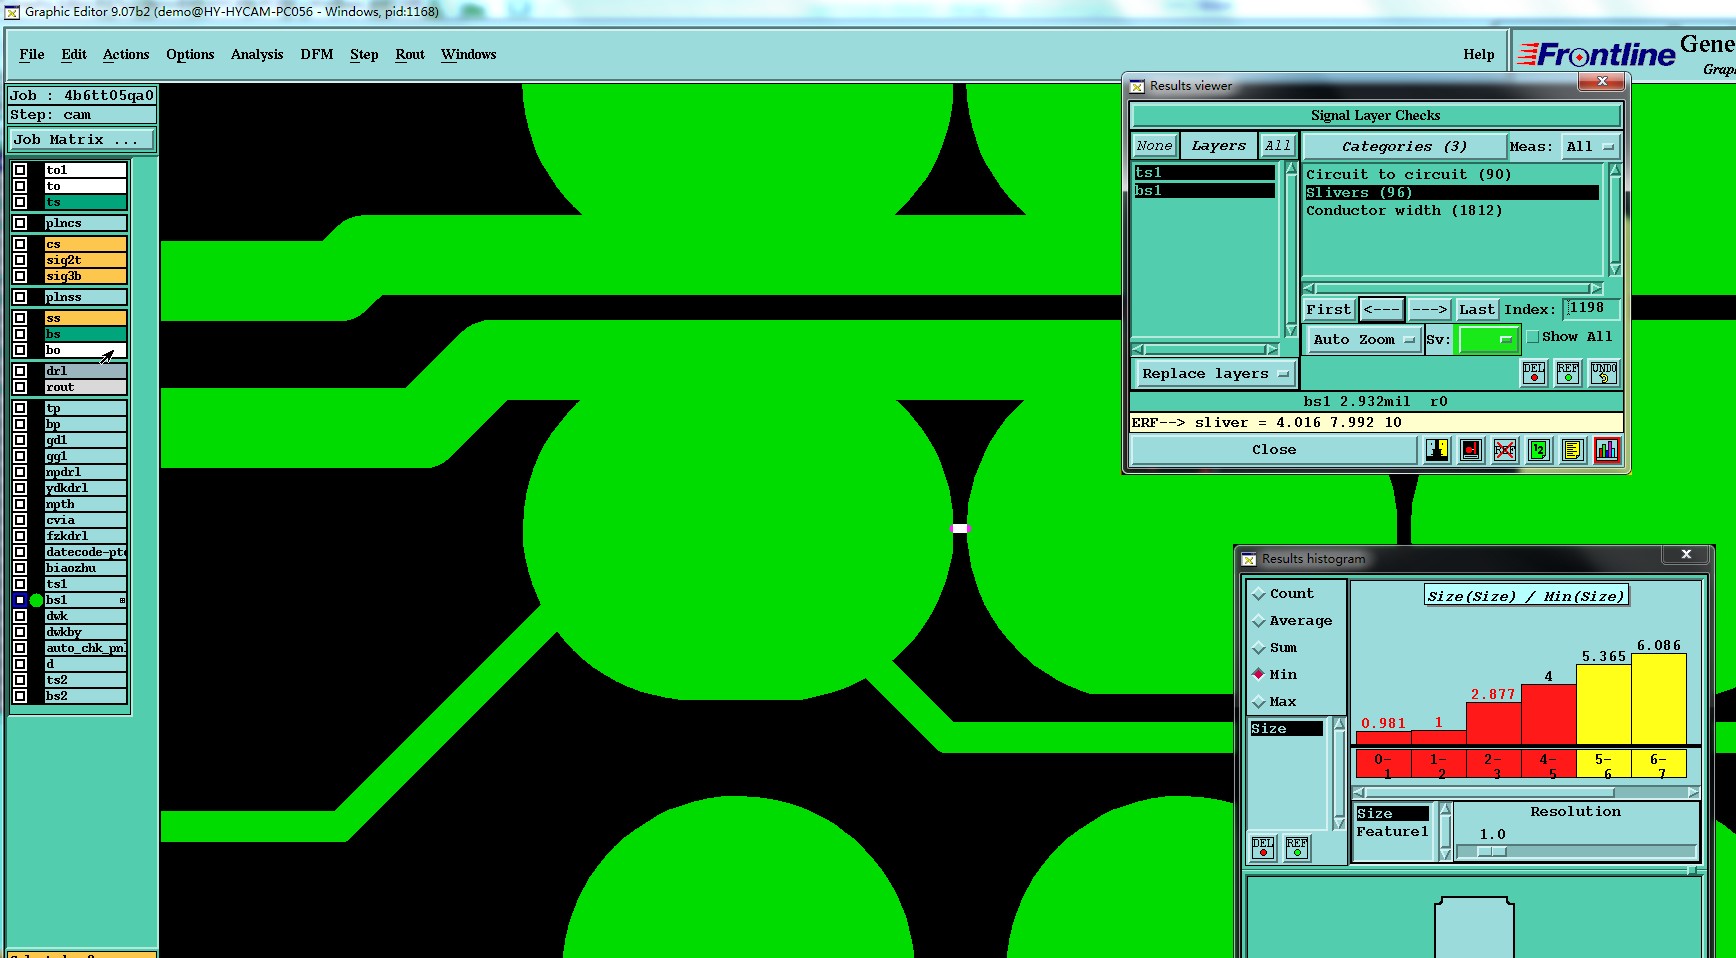
Task: Click the red 2-3 histogram range cell
Action: pyautogui.click(x=1493, y=765)
